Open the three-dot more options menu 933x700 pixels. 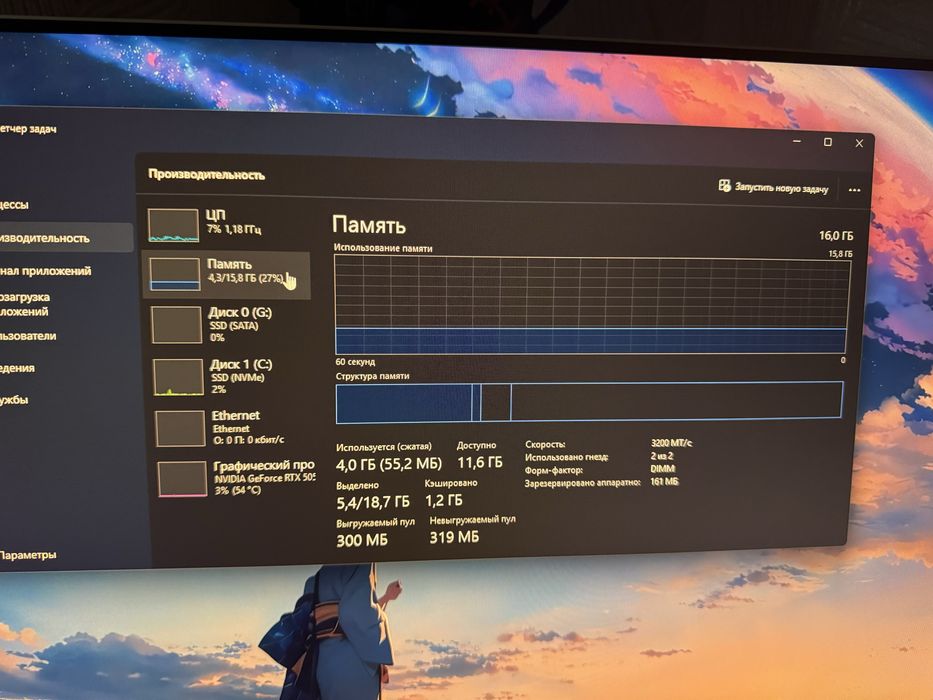pyautogui.click(x=854, y=190)
